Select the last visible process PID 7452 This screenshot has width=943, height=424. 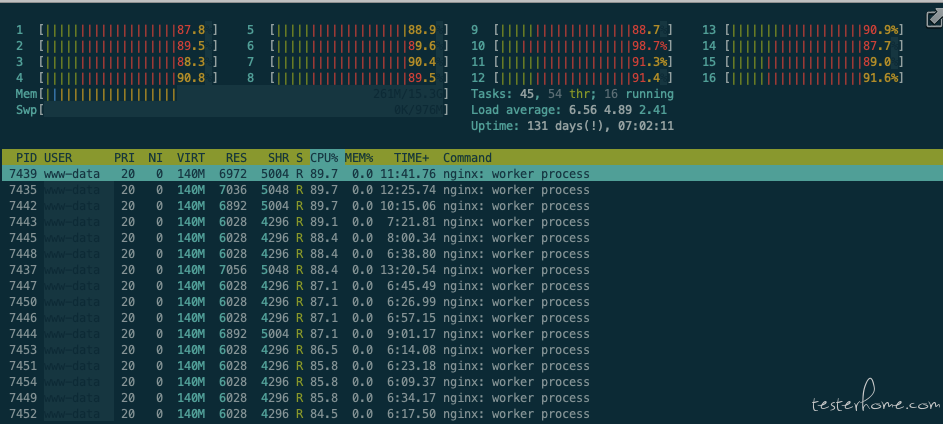300,414
